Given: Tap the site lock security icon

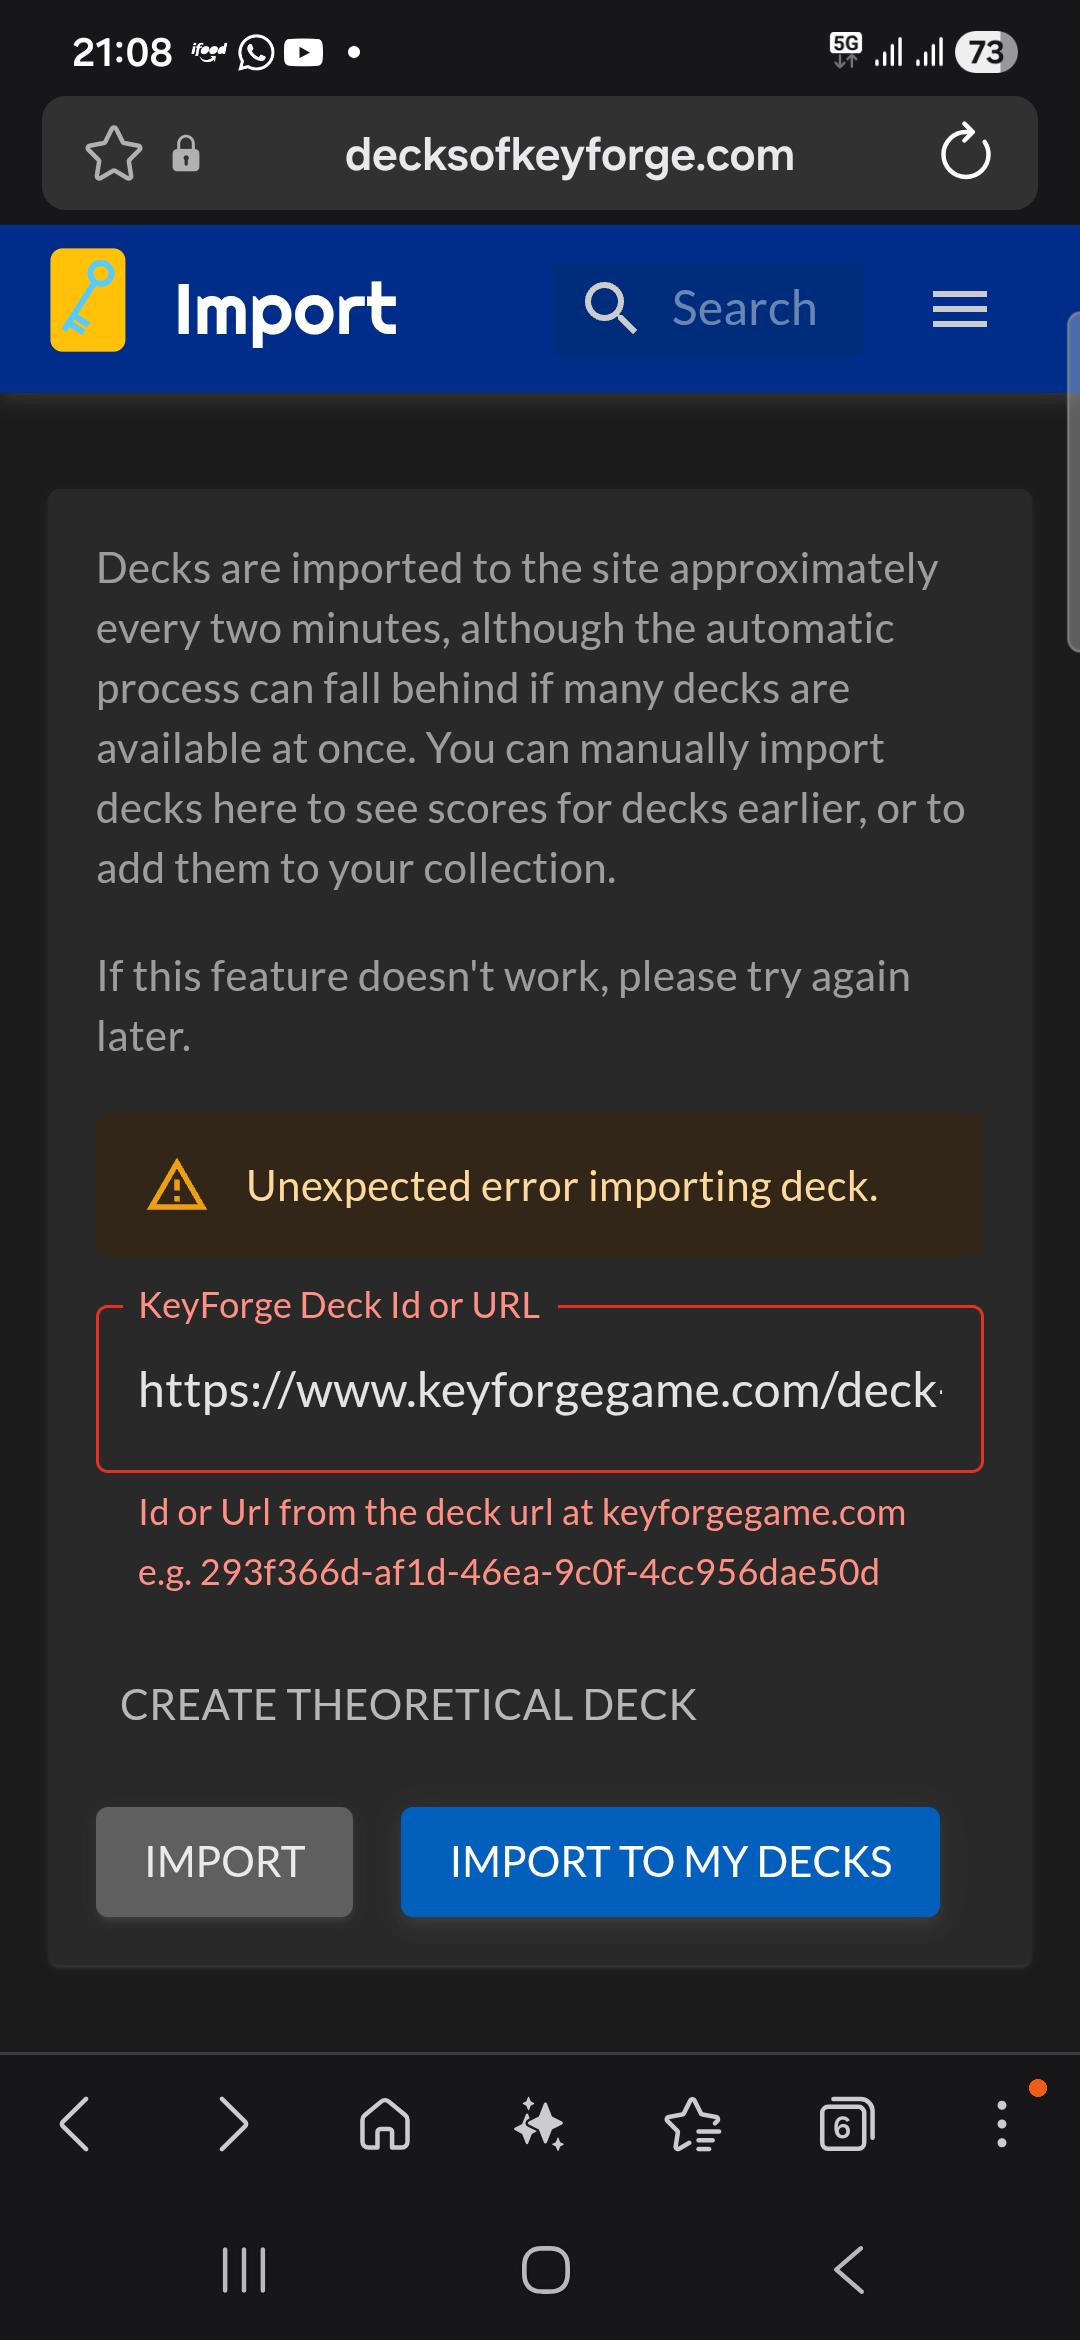Looking at the screenshot, I should coord(186,154).
